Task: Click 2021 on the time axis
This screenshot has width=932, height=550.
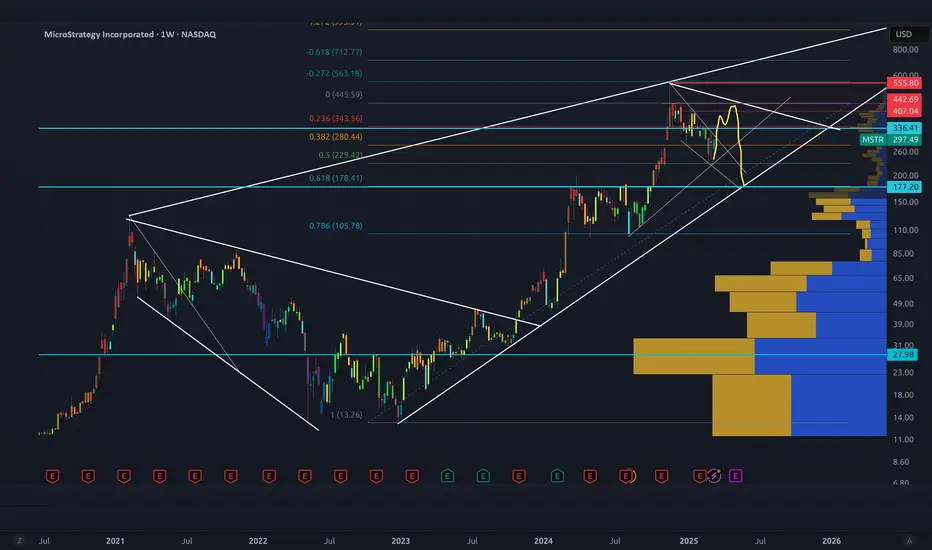Action: tap(115, 540)
